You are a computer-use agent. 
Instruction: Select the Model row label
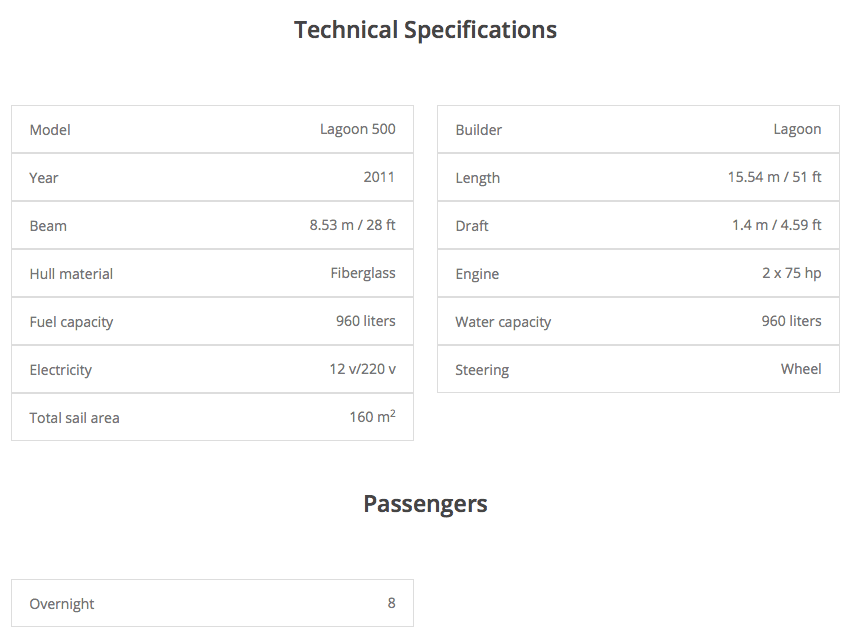click(50, 130)
